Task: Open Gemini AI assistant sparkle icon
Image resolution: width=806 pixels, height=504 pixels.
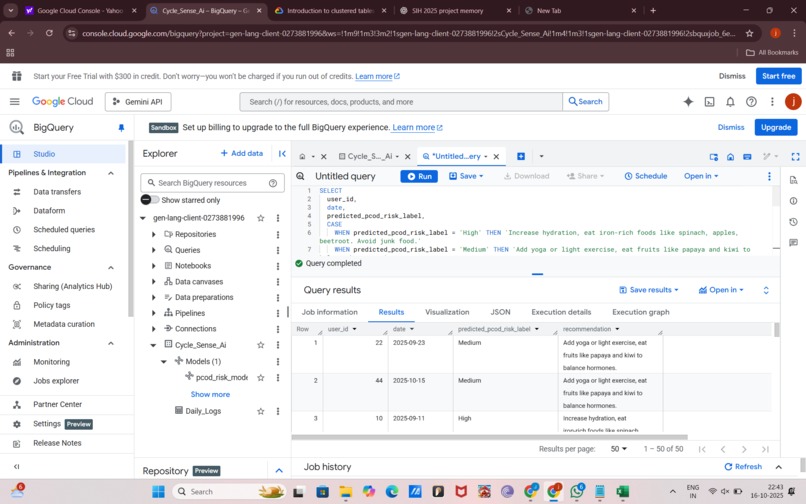Action: pyautogui.click(x=688, y=102)
